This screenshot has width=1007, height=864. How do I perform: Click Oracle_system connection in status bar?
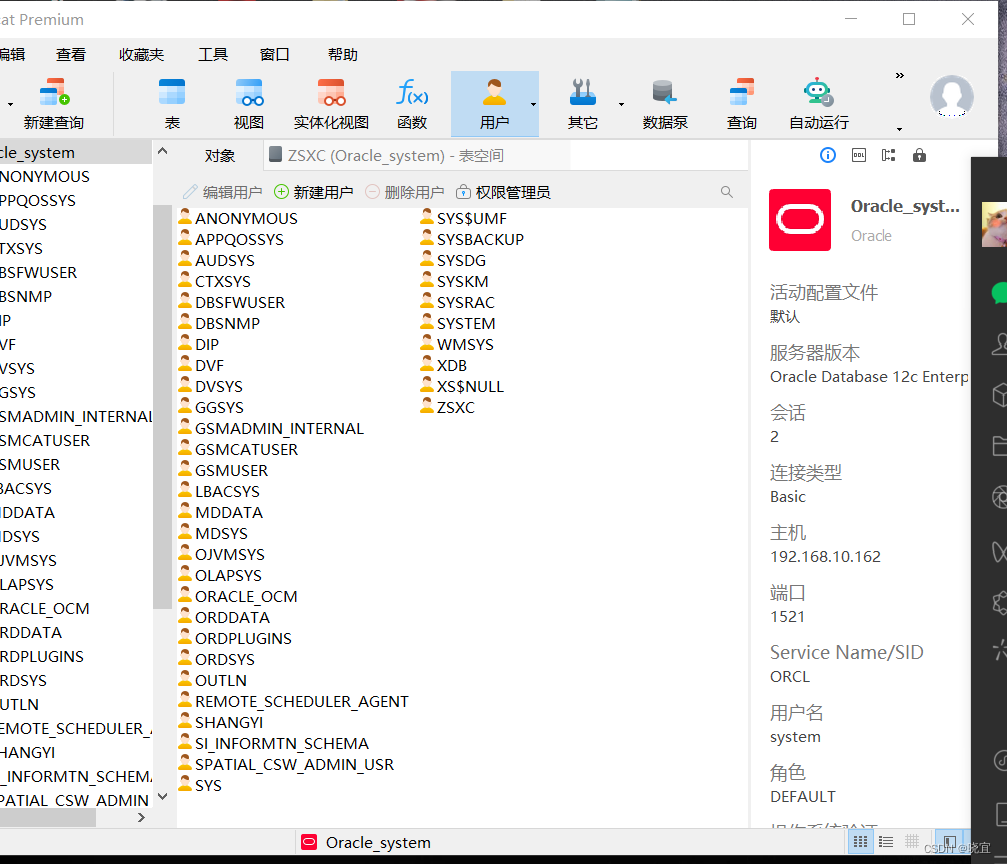[366, 842]
